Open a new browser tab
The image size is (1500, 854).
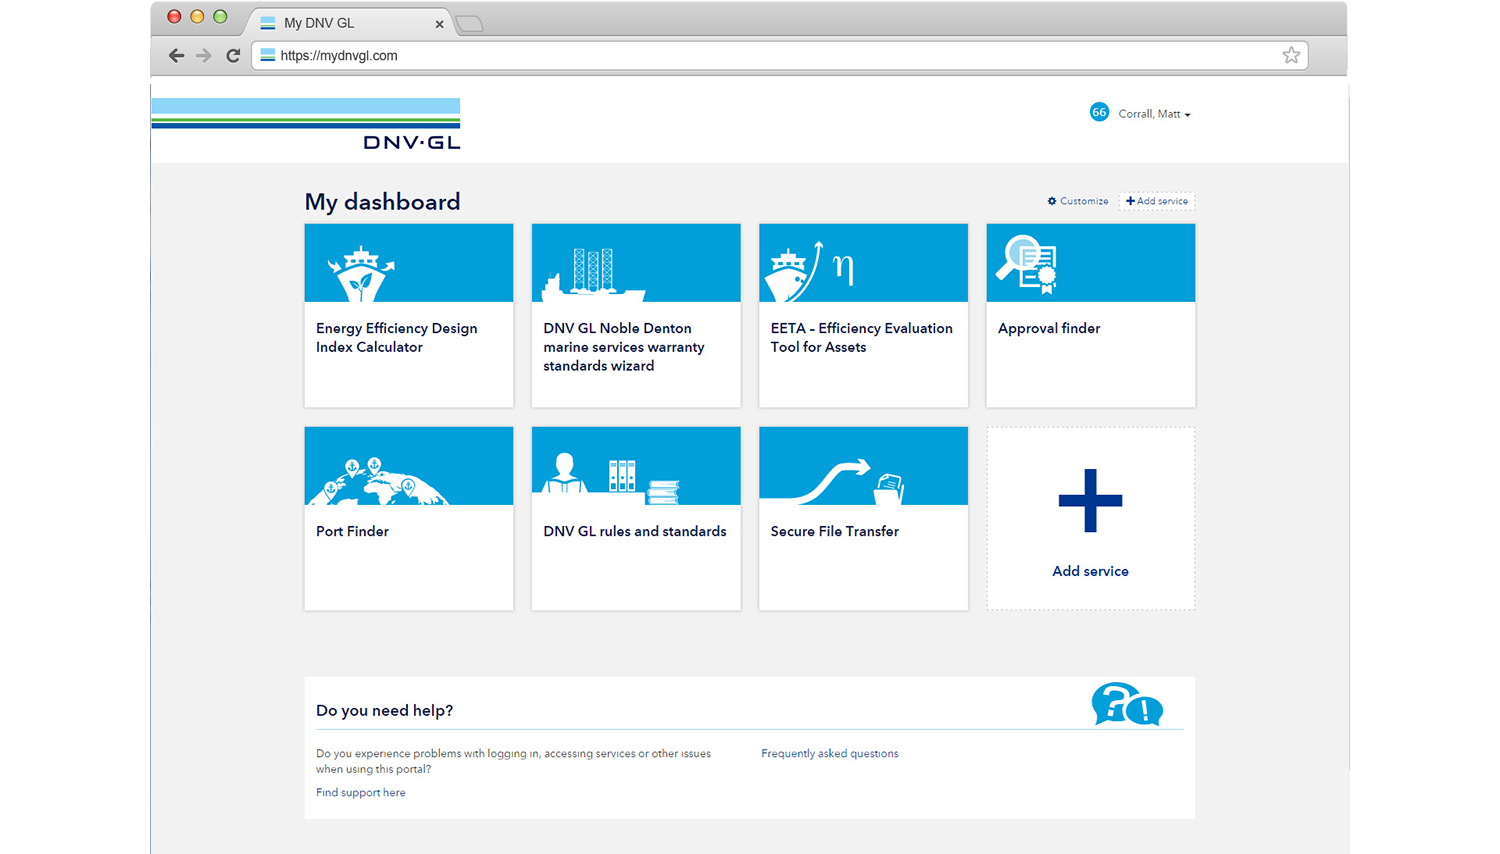point(469,24)
